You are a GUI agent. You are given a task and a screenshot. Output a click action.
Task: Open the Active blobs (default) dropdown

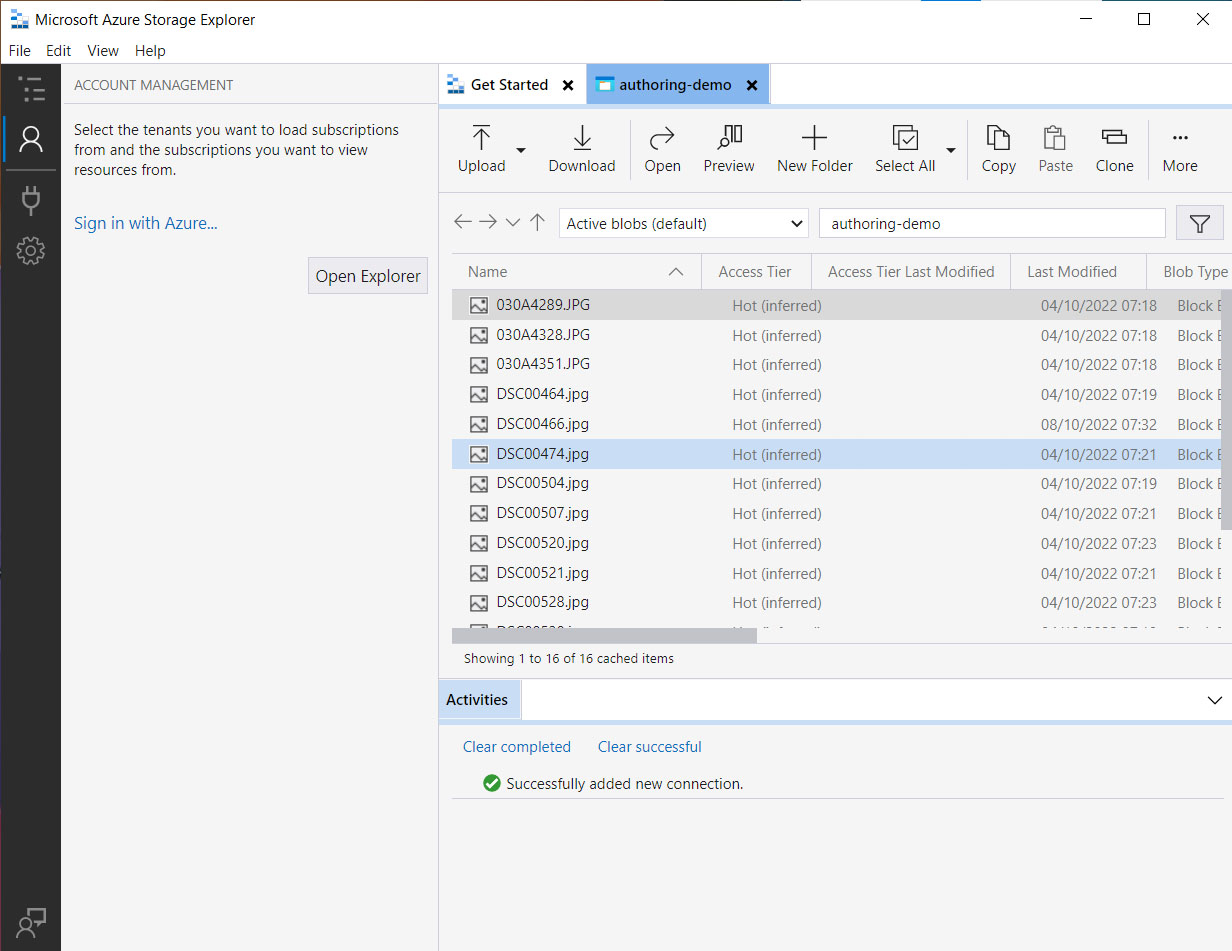click(684, 224)
